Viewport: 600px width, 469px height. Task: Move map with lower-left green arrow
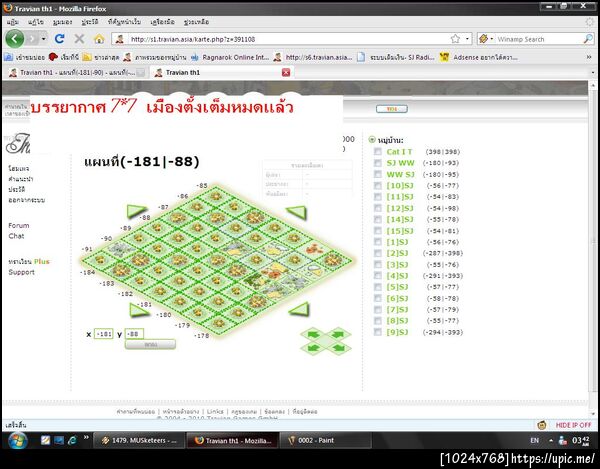pyautogui.click(x=139, y=310)
